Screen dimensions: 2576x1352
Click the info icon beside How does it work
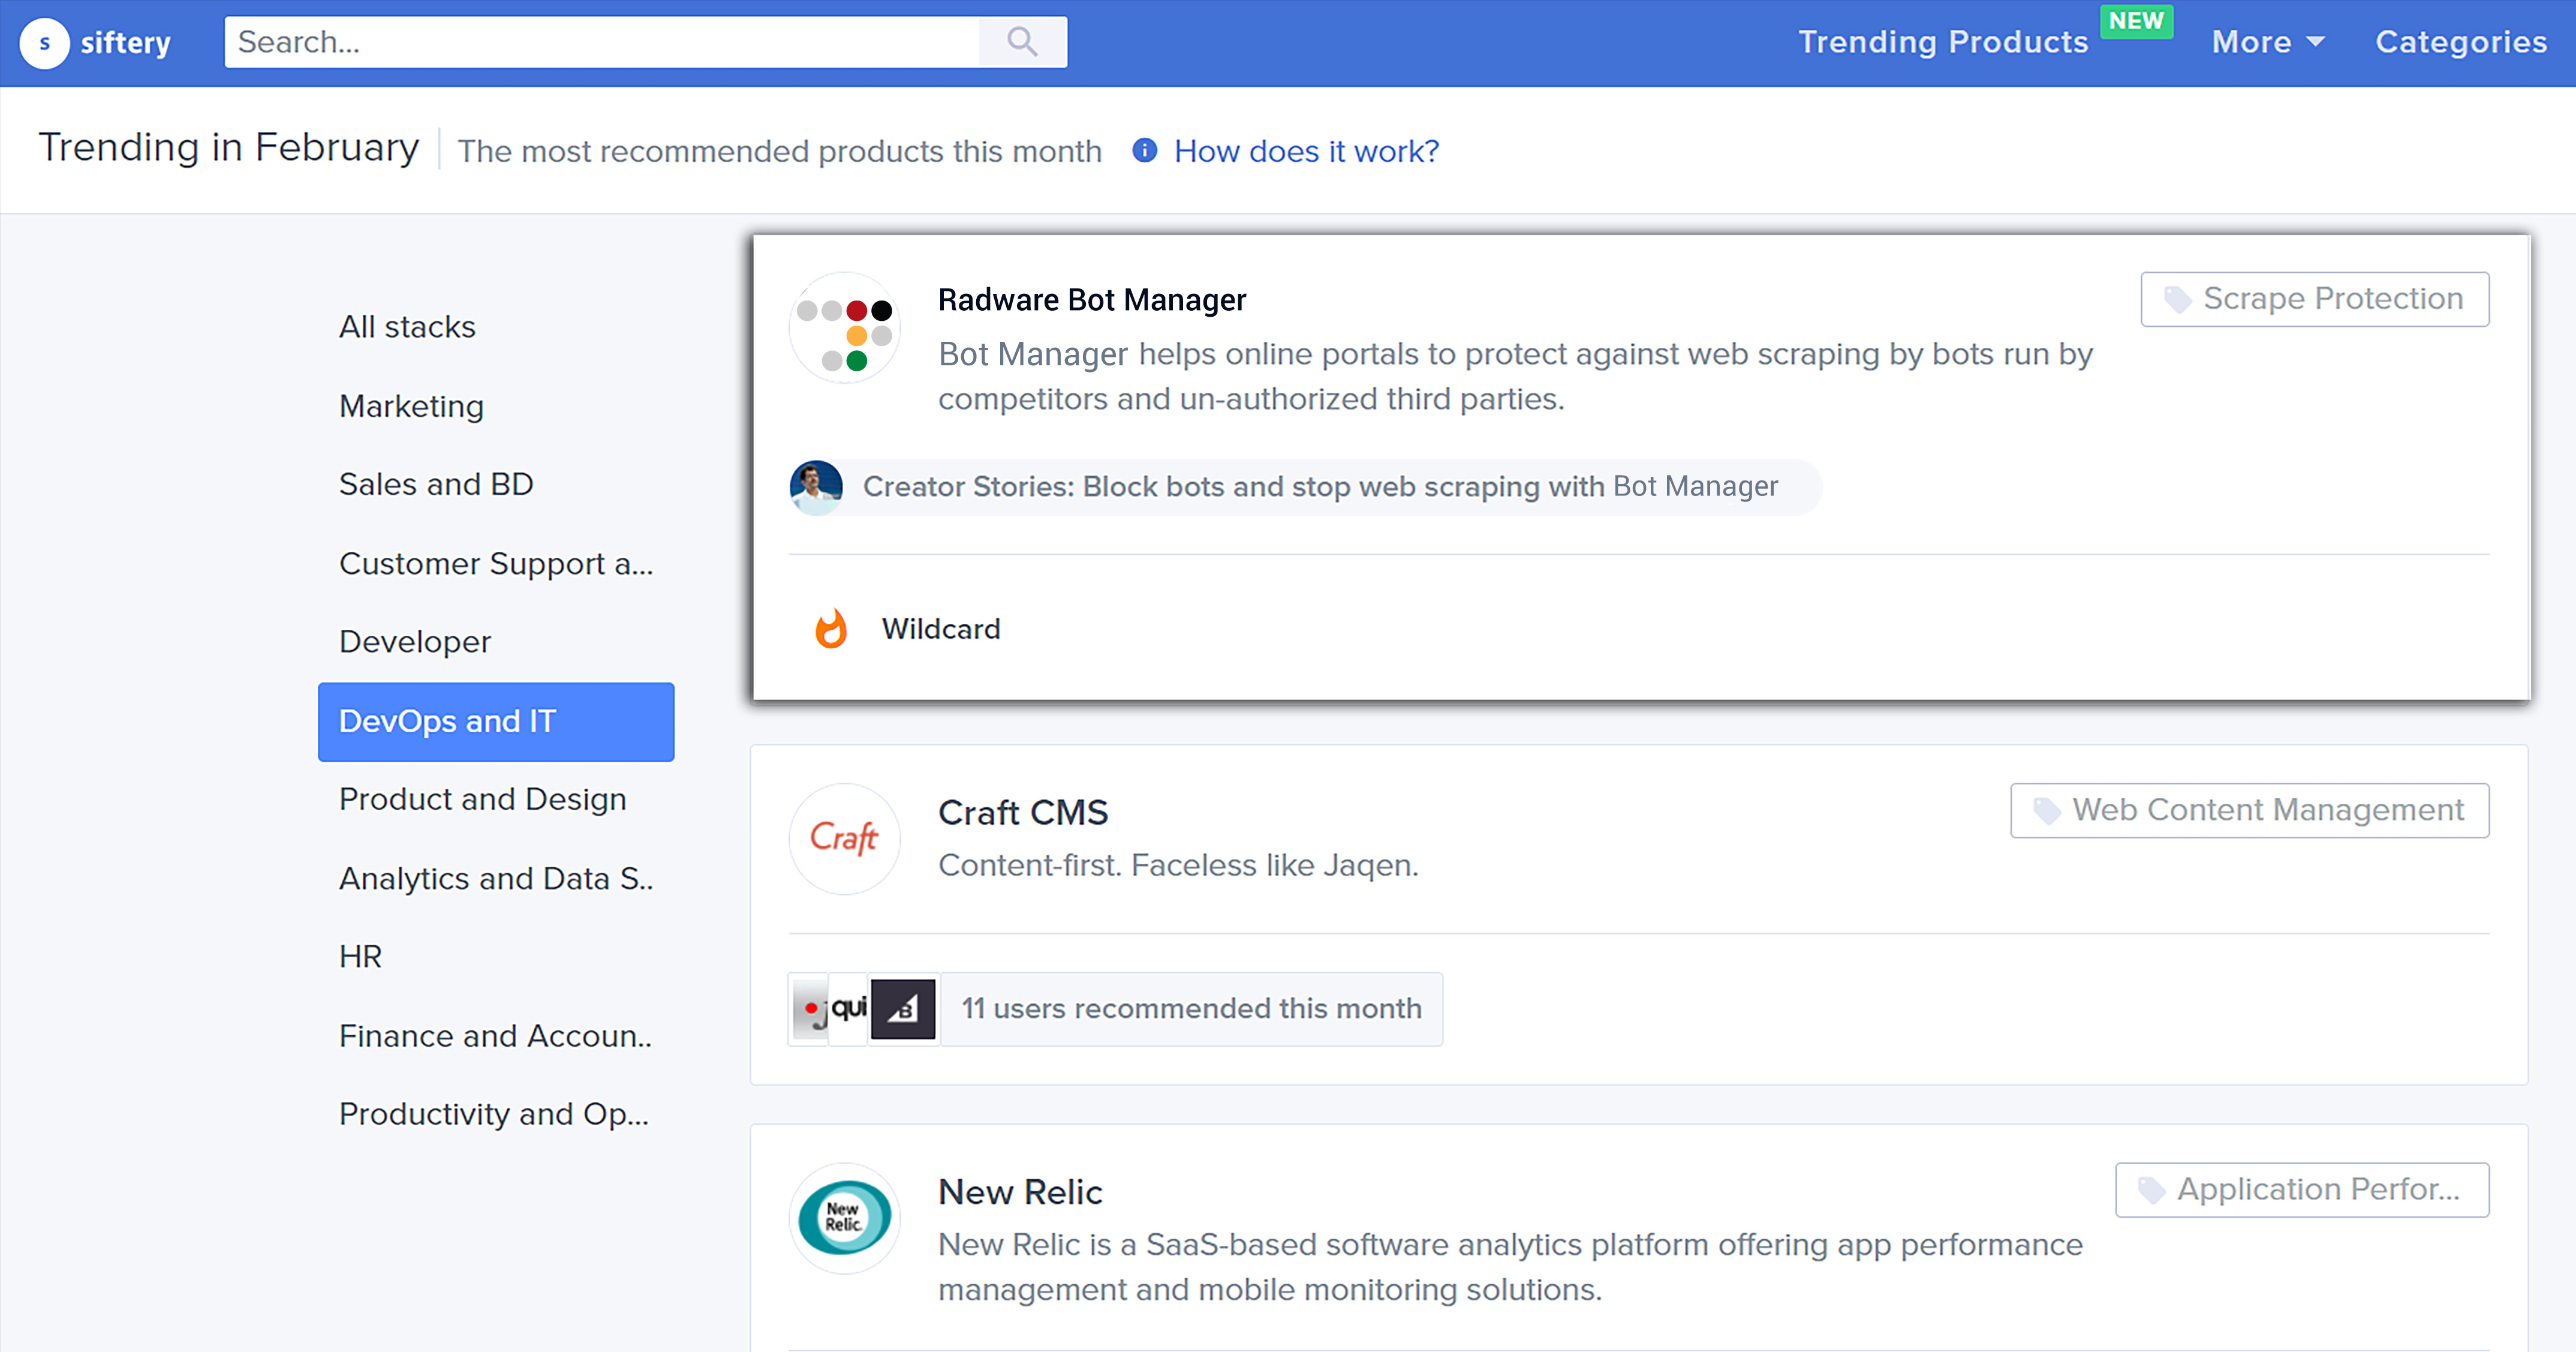tap(1144, 150)
